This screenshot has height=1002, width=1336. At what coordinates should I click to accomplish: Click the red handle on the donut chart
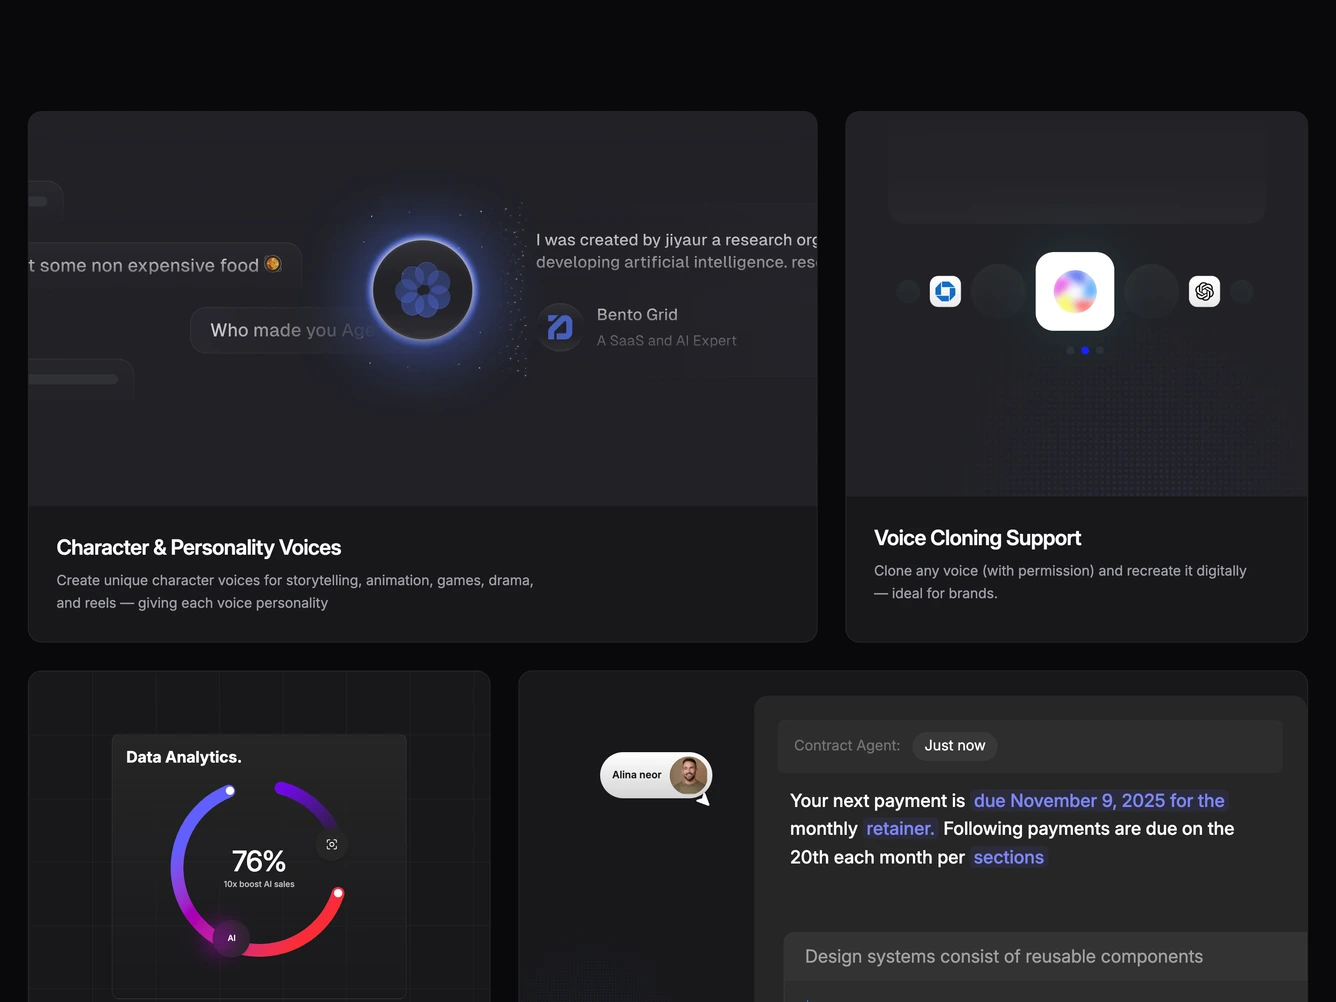pyautogui.click(x=338, y=893)
